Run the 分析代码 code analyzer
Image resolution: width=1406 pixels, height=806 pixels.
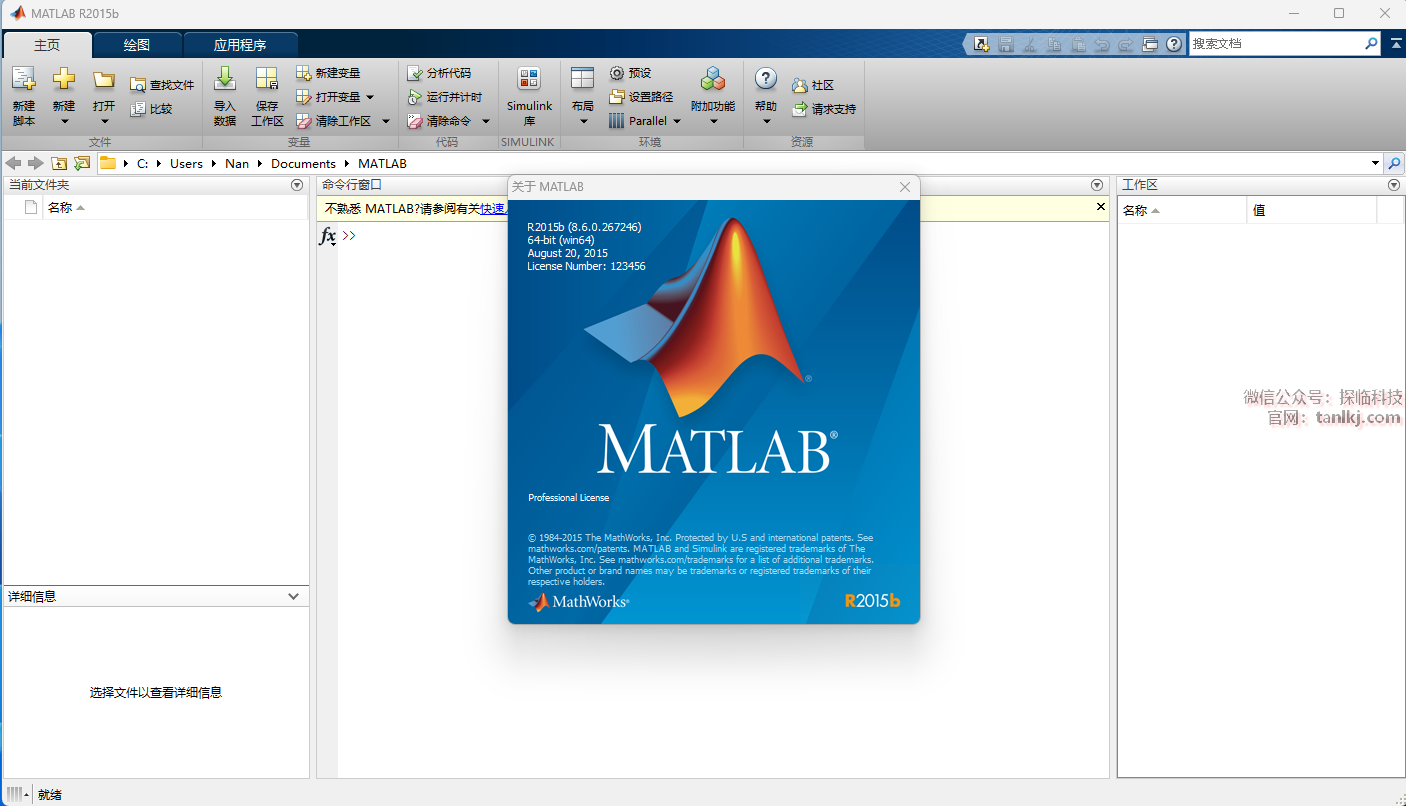pos(438,73)
